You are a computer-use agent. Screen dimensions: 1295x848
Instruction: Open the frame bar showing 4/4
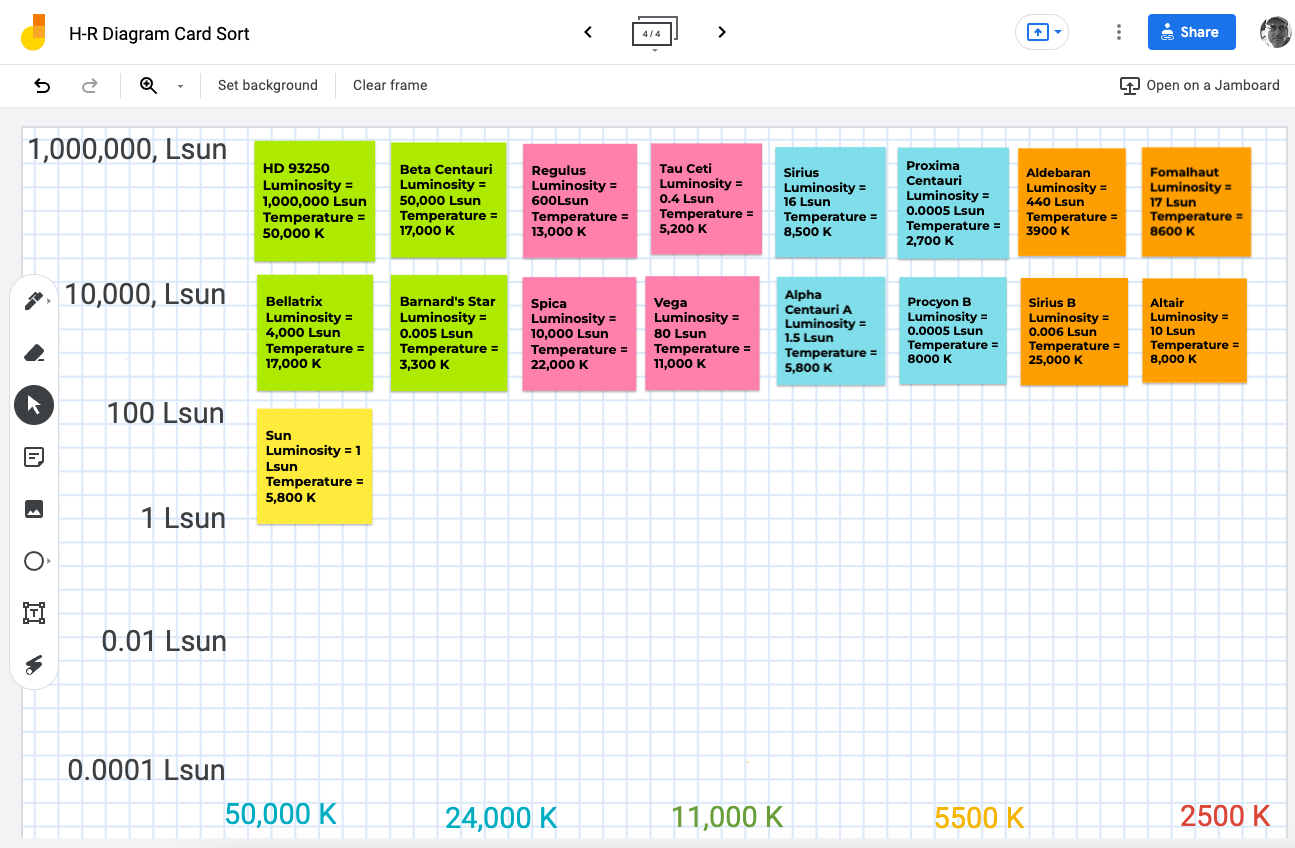[x=654, y=31]
